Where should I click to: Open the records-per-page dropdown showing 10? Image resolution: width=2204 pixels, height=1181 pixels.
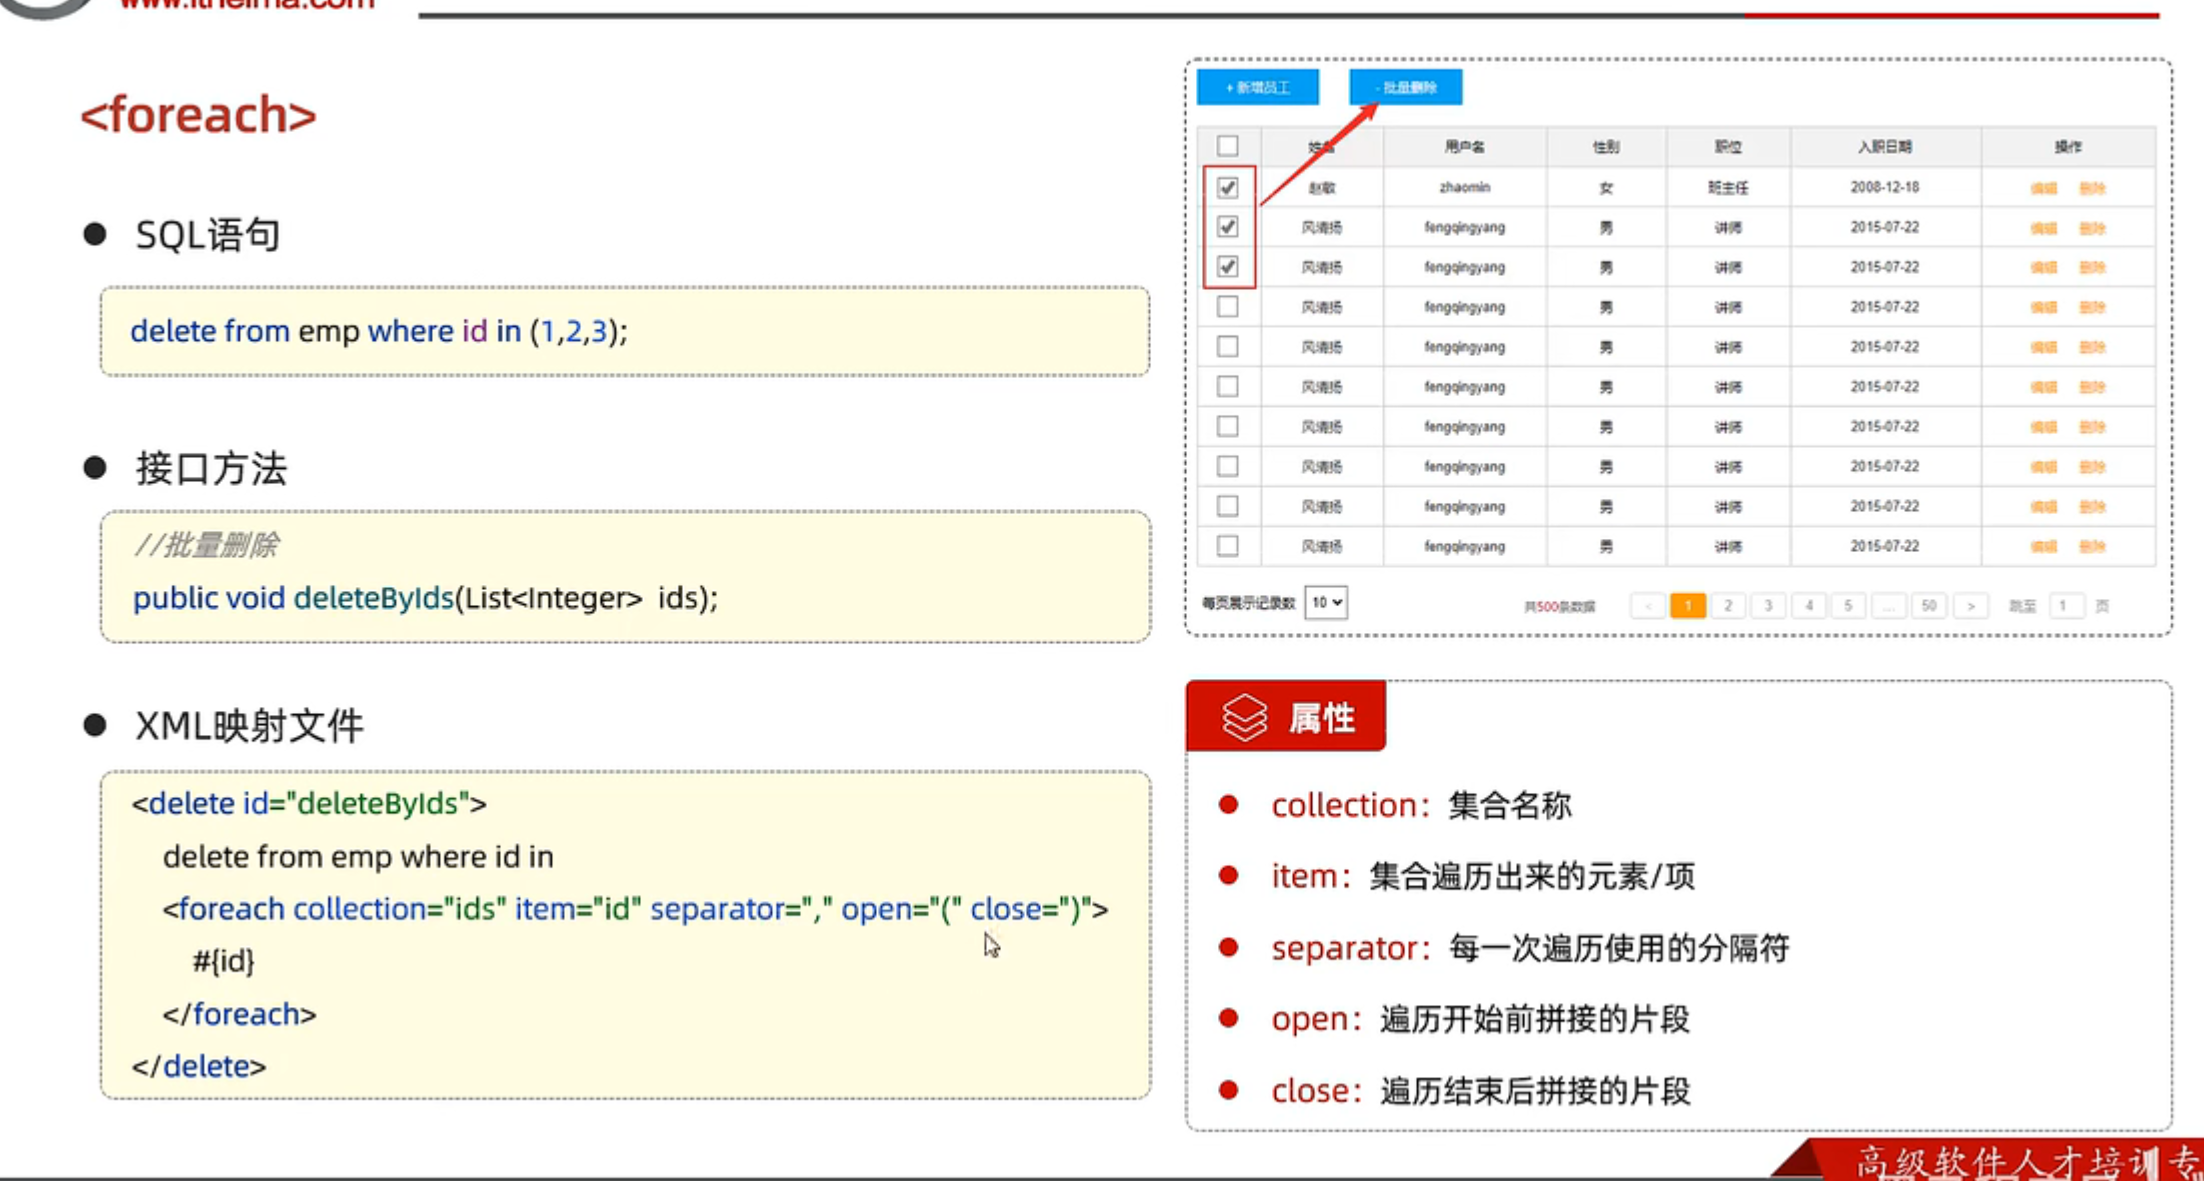[1326, 602]
